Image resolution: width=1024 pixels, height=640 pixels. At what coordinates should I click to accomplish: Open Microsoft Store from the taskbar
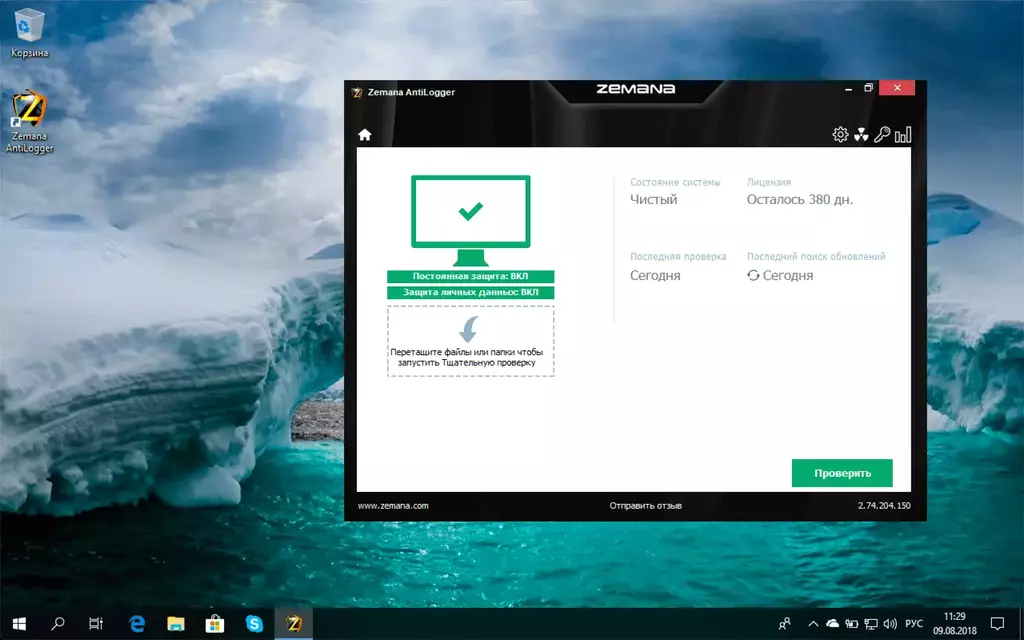[x=215, y=624]
